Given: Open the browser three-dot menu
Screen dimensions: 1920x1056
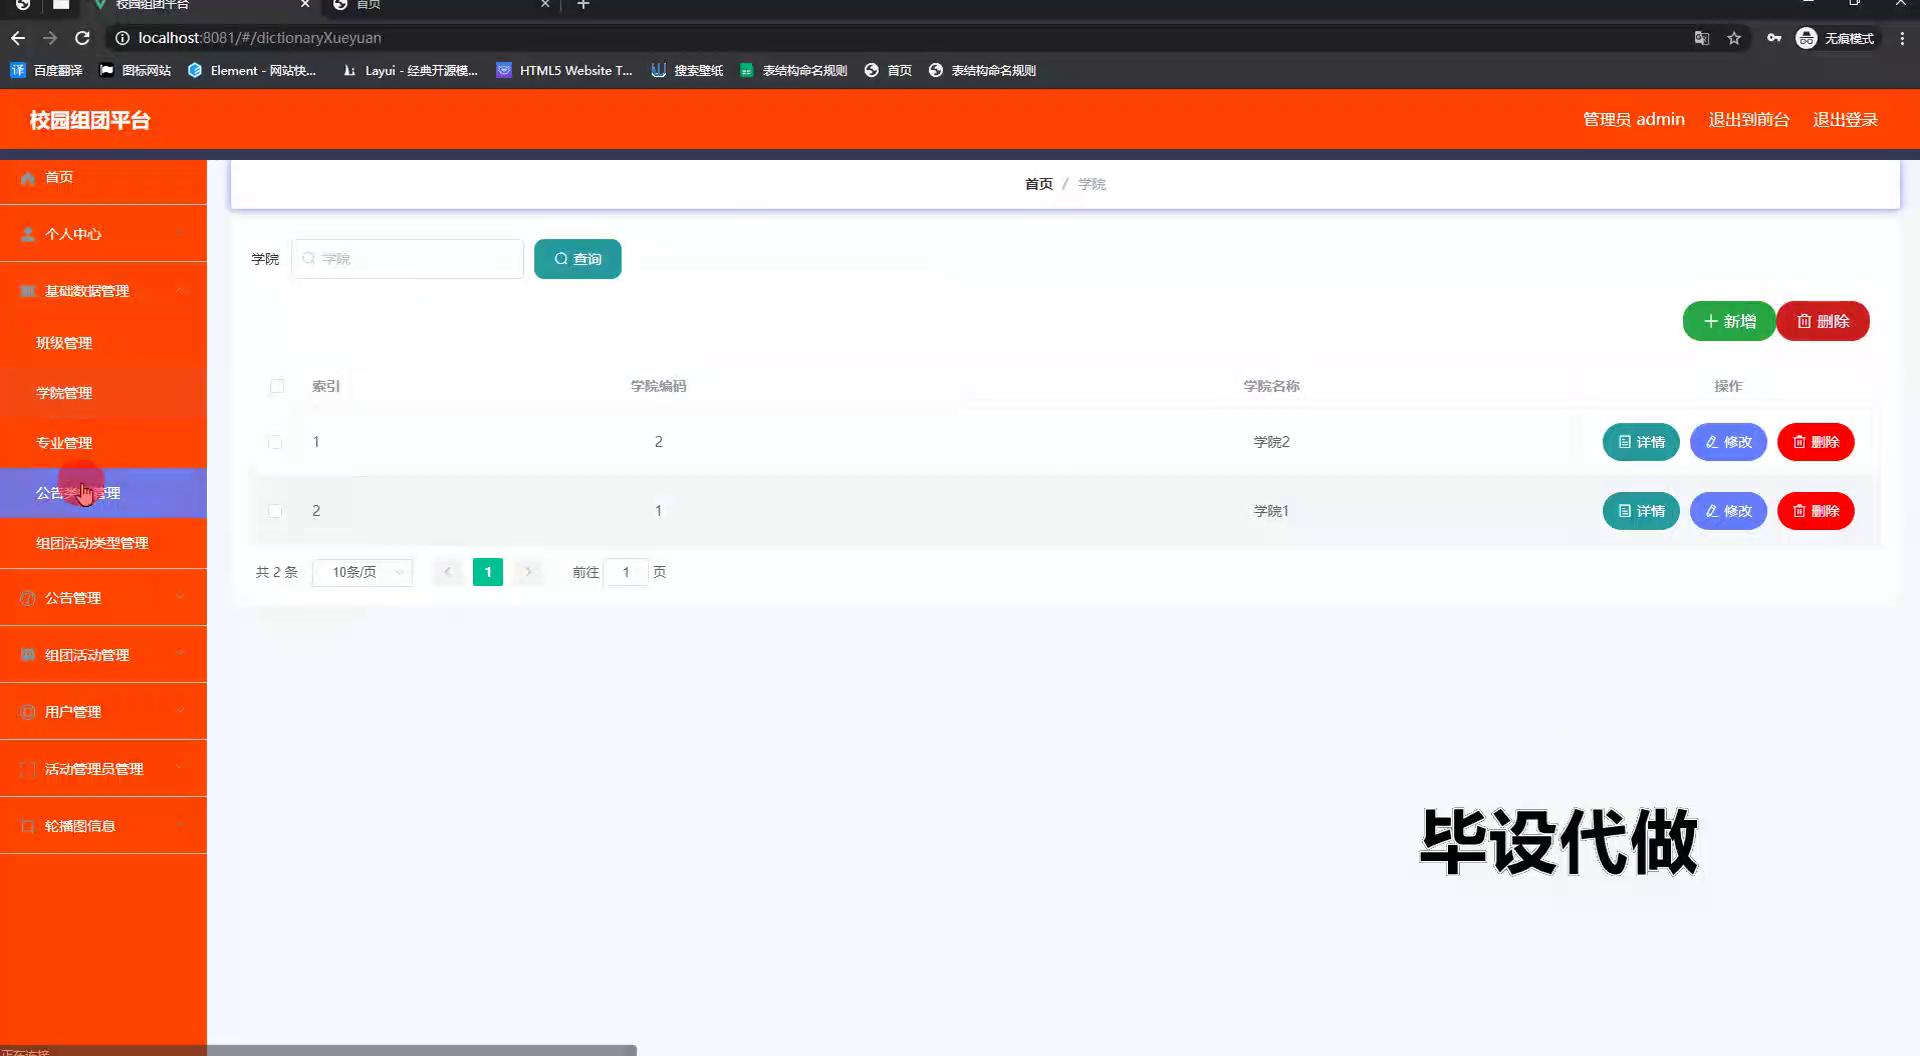Looking at the screenshot, I should click(x=1901, y=38).
